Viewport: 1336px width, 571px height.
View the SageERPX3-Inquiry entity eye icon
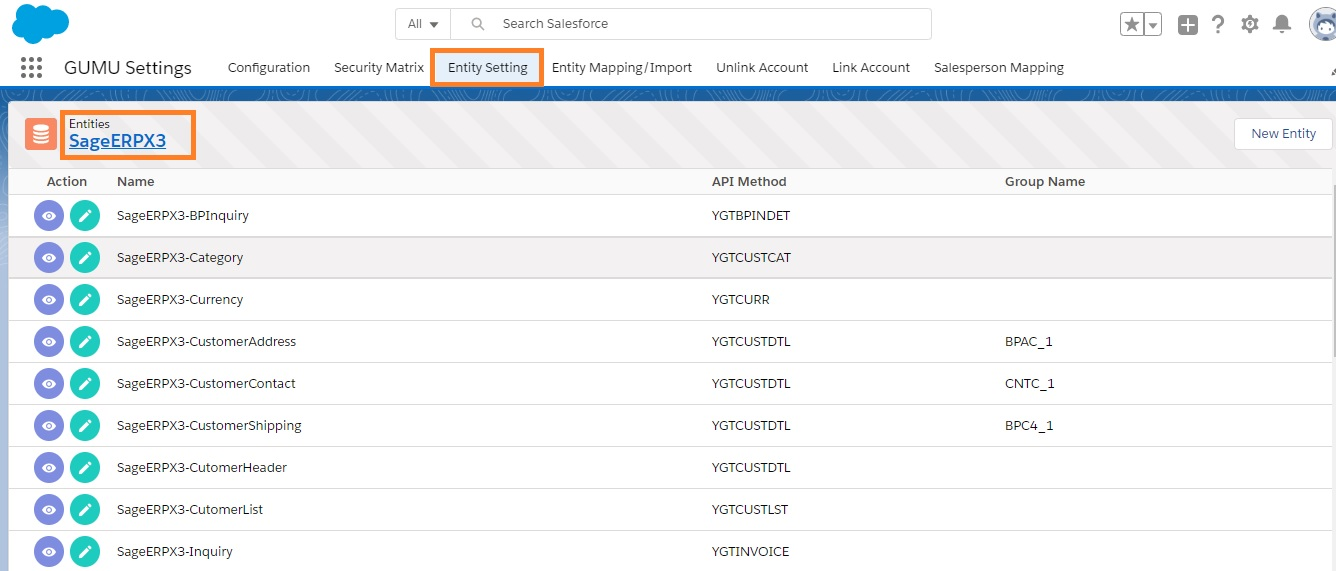49,551
